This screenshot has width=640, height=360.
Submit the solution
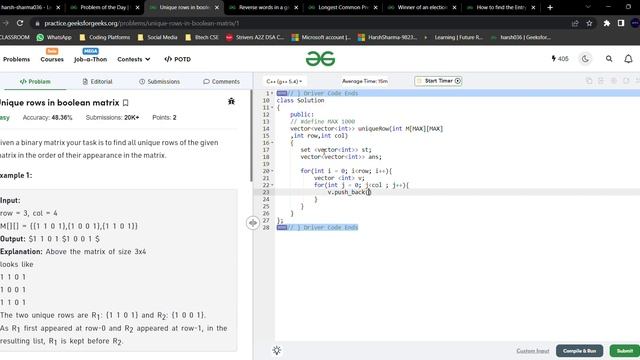(624, 351)
